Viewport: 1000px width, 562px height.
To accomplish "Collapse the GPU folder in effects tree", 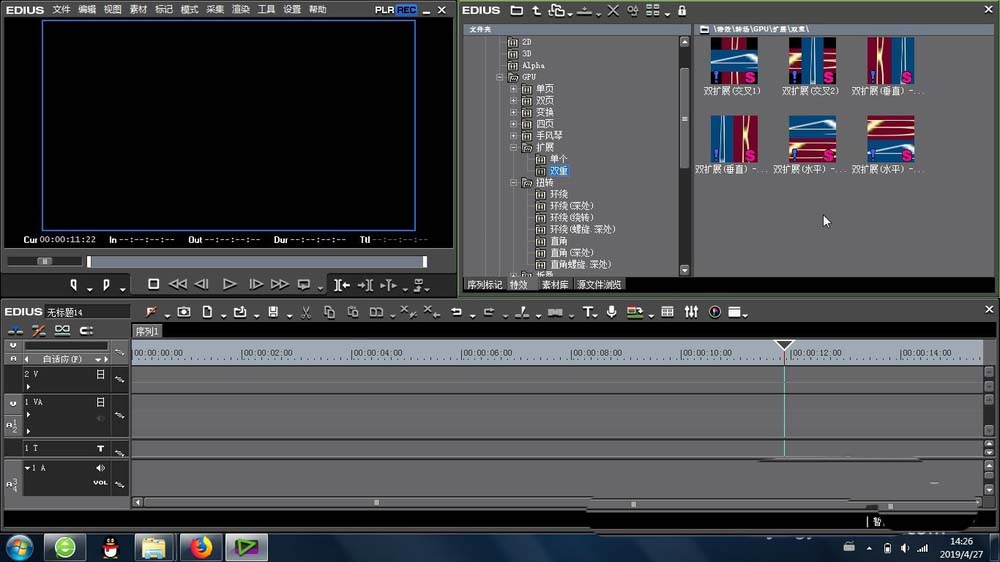I will 501,77.
